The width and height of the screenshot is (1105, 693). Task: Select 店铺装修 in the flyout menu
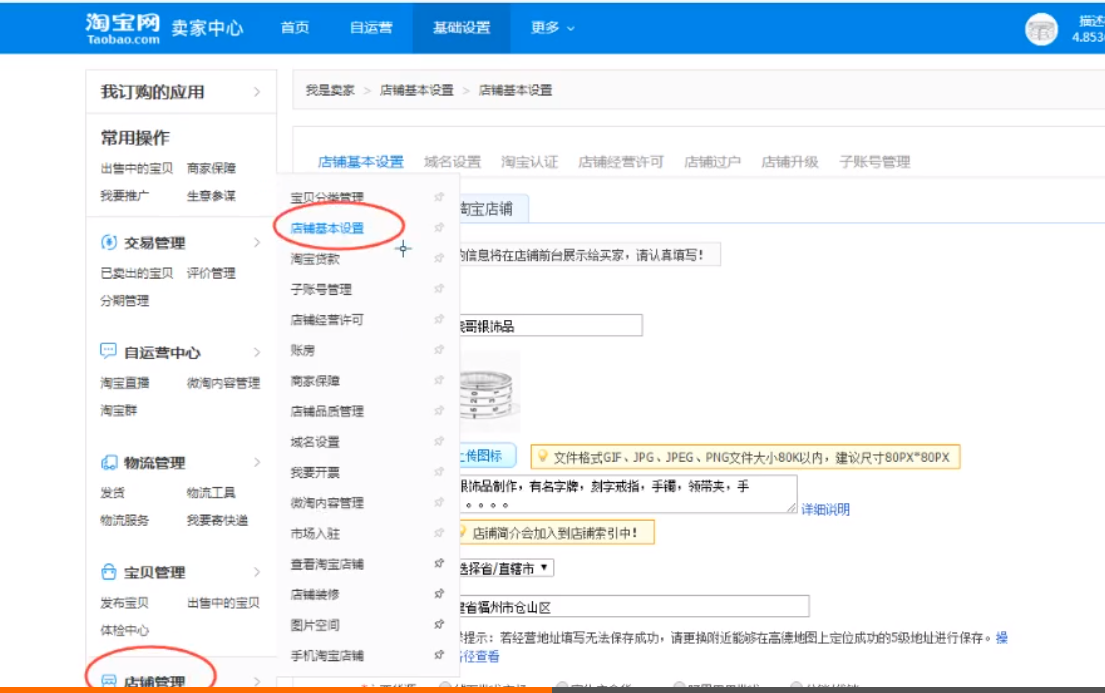pyautogui.click(x=315, y=594)
